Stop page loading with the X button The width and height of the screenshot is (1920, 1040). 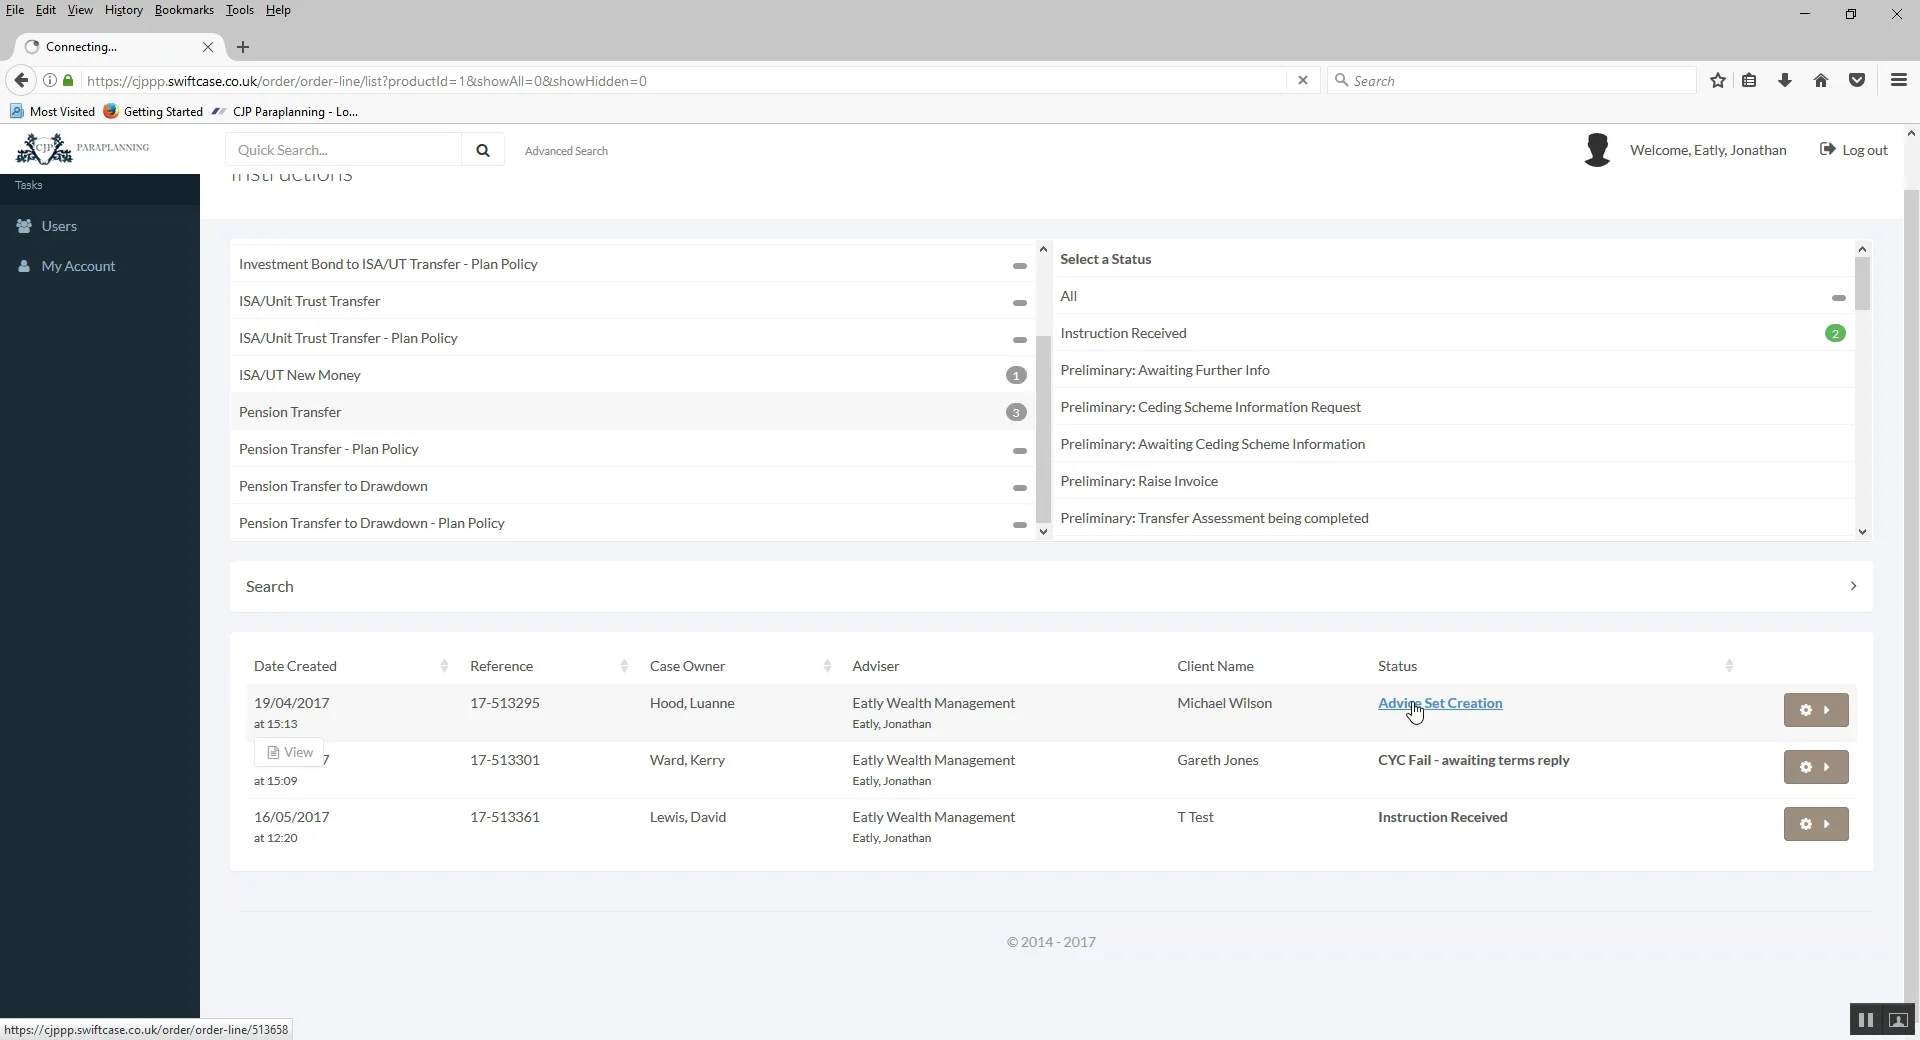[1302, 81]
